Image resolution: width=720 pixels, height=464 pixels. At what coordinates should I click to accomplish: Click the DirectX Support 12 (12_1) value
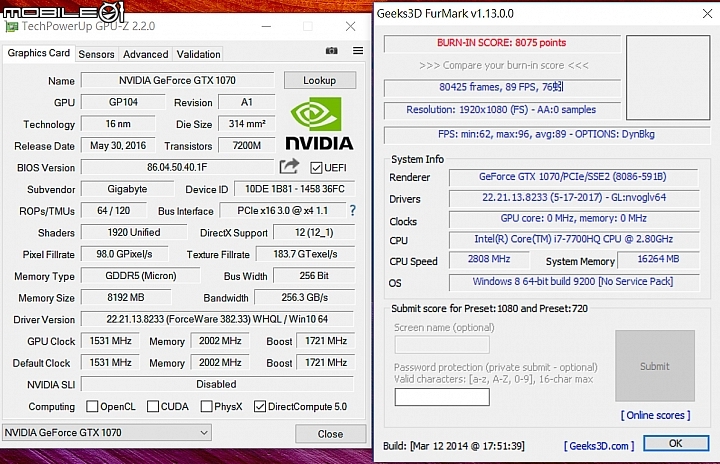click(314, 232)
